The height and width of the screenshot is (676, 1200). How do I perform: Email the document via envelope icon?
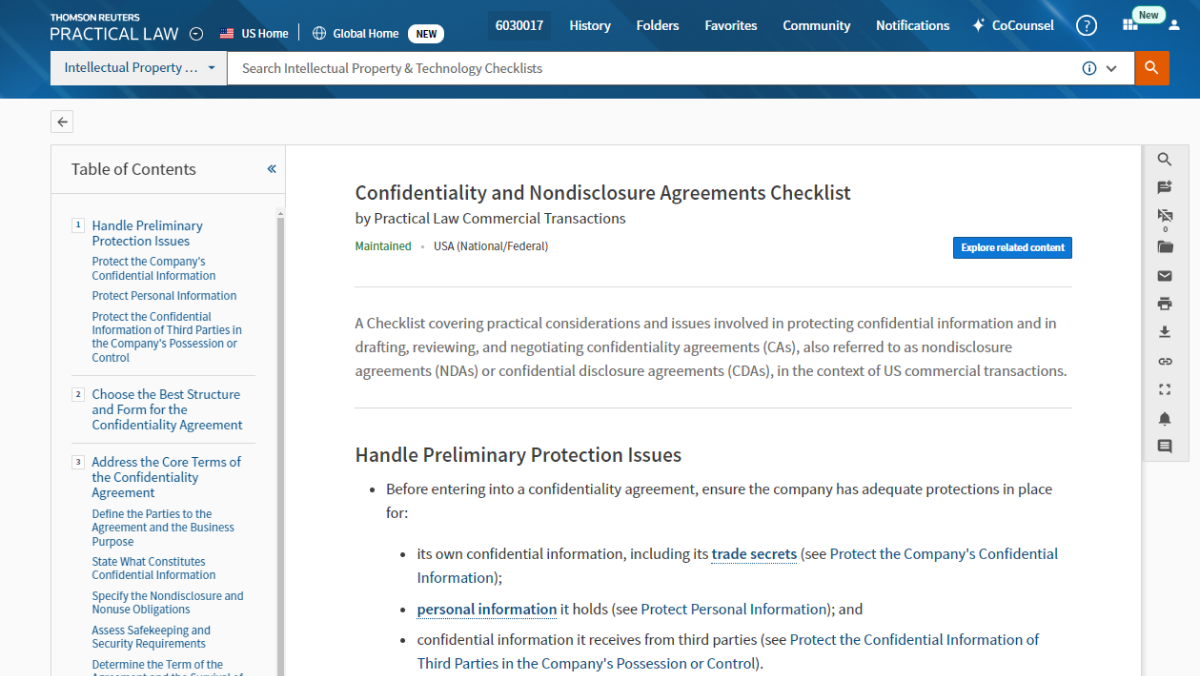click(1164, 276)
